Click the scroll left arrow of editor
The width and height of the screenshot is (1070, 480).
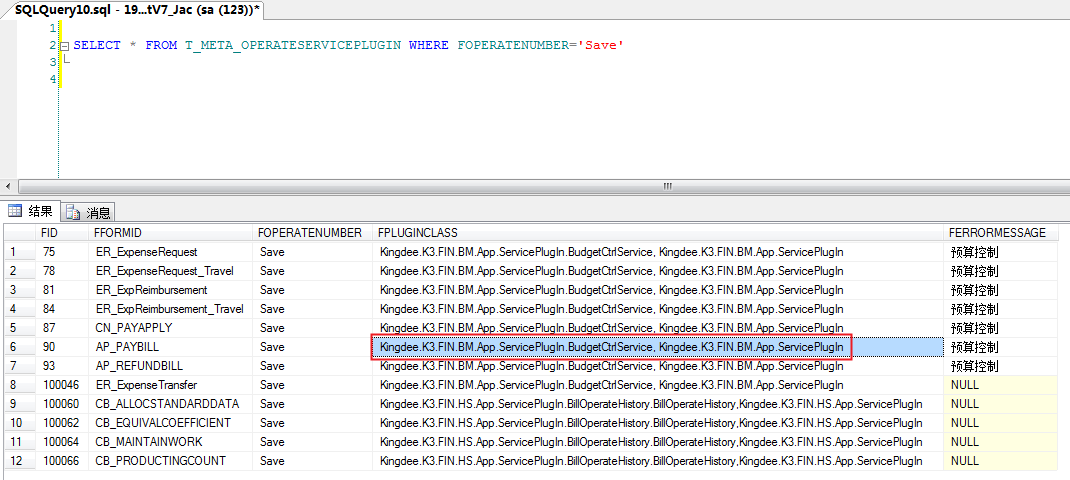click(8, 186)
